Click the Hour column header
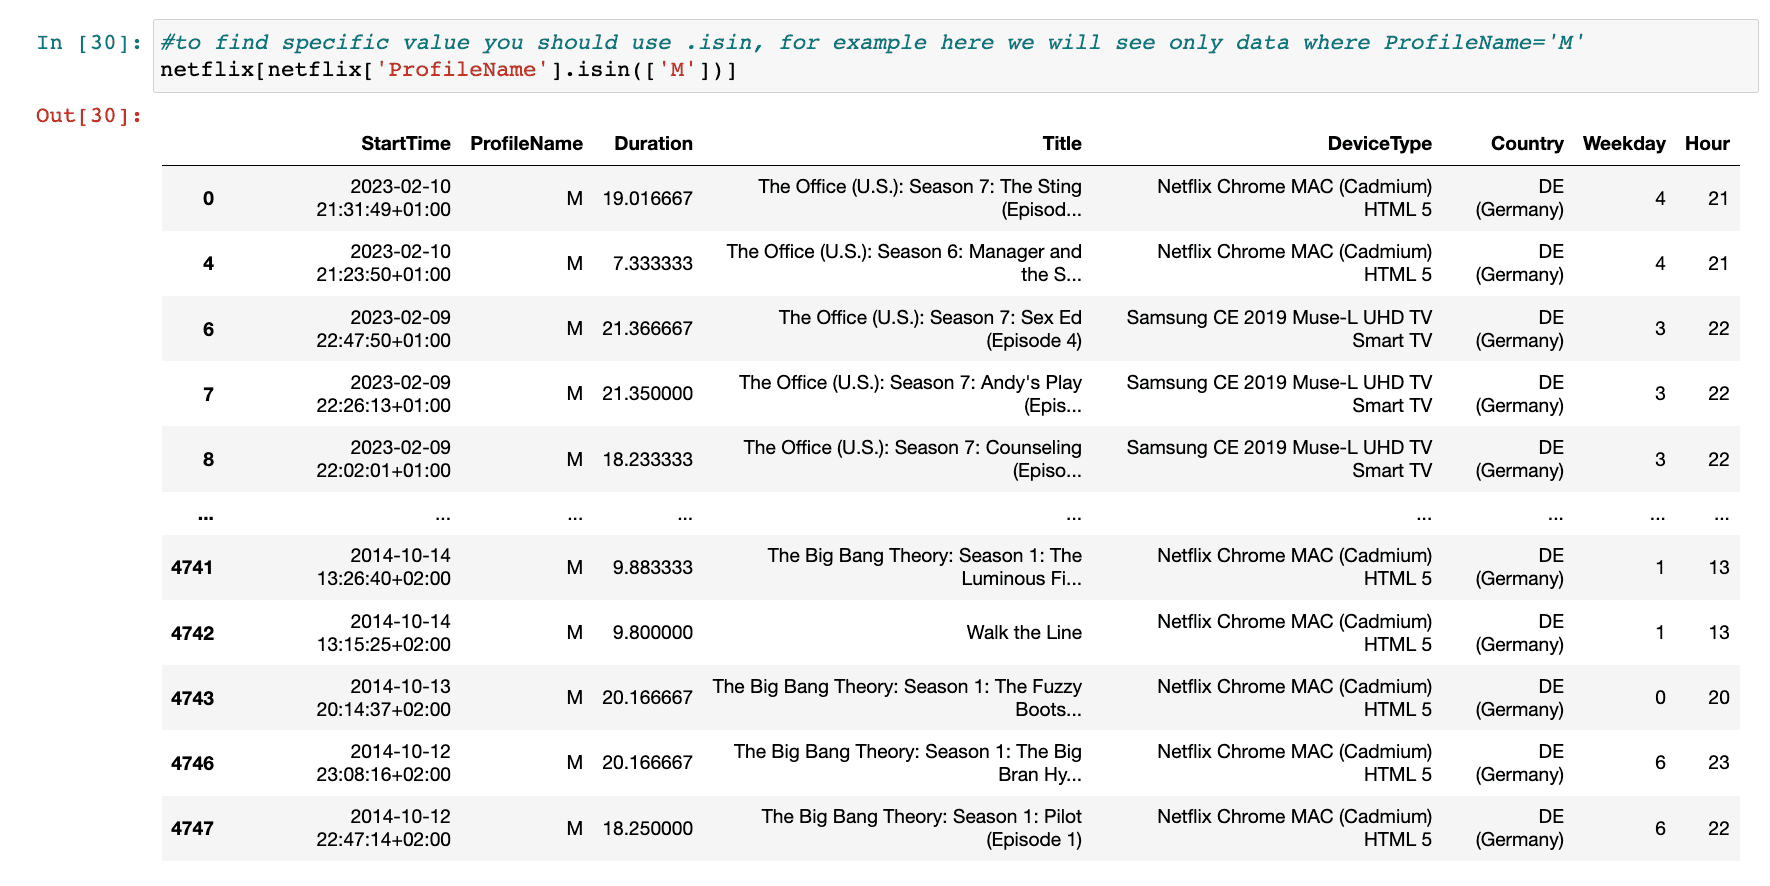Viewport: 1770px width, 886px height. [1706, 143]
